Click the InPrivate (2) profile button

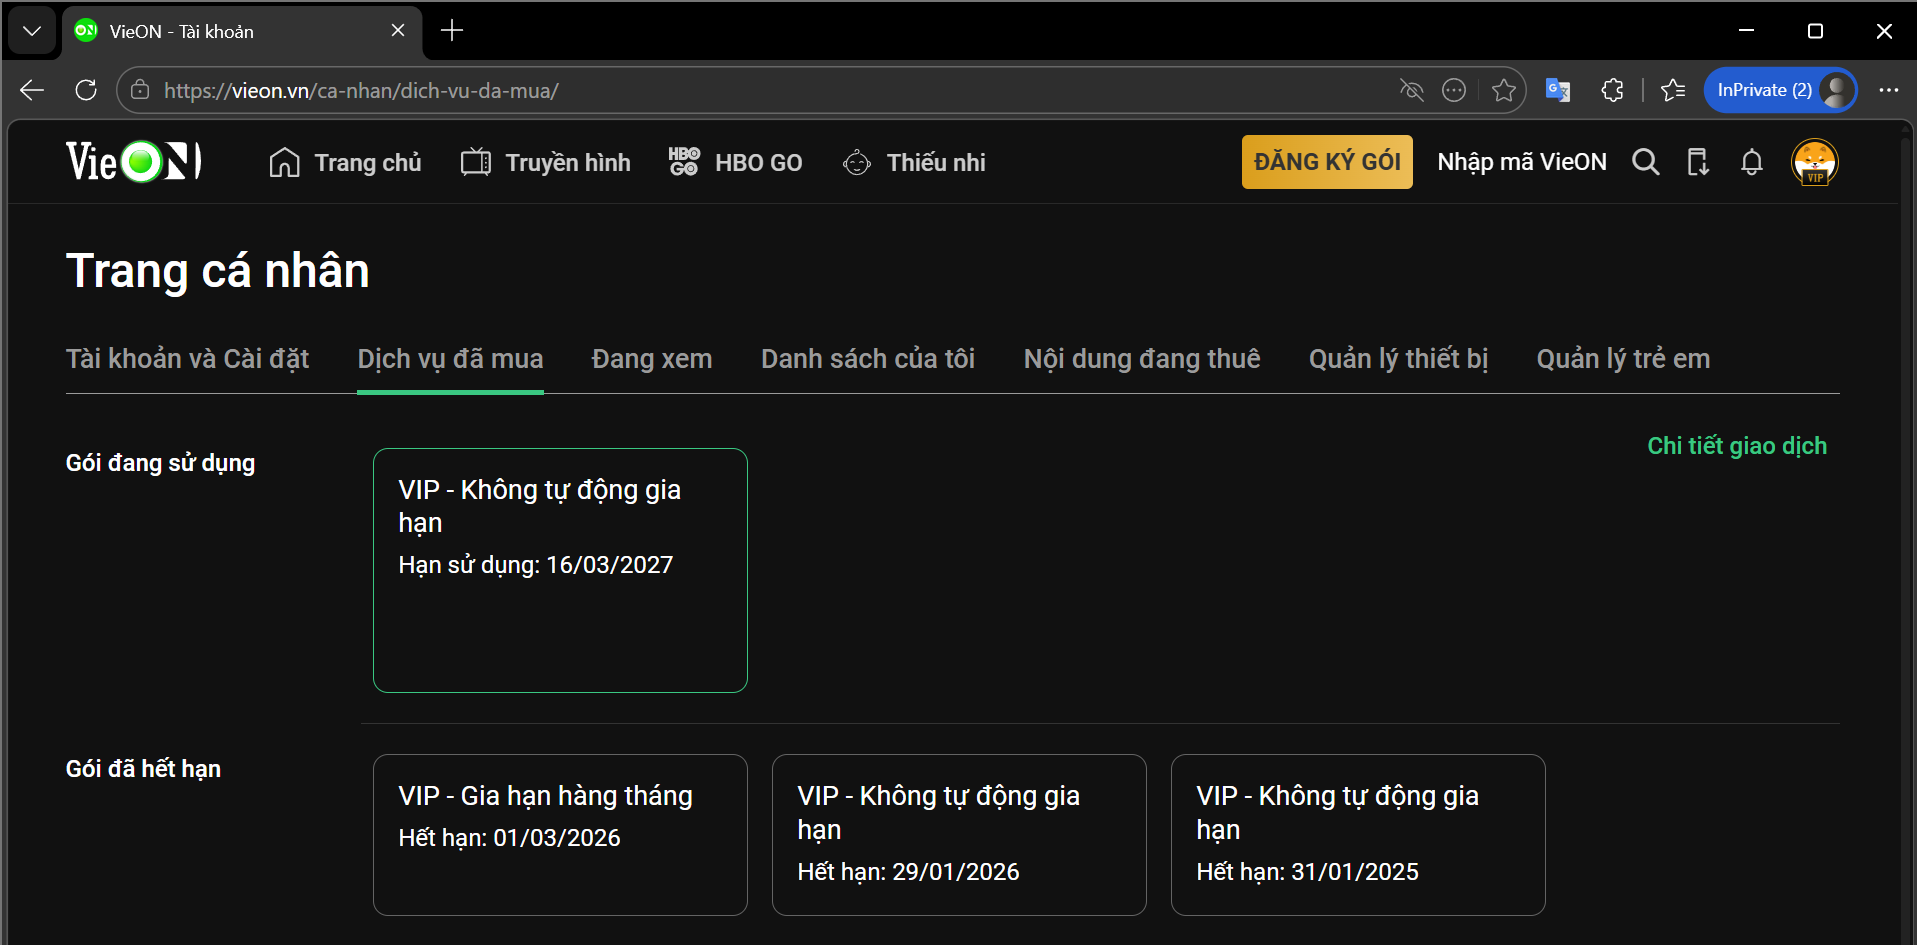pos(1780,90)
